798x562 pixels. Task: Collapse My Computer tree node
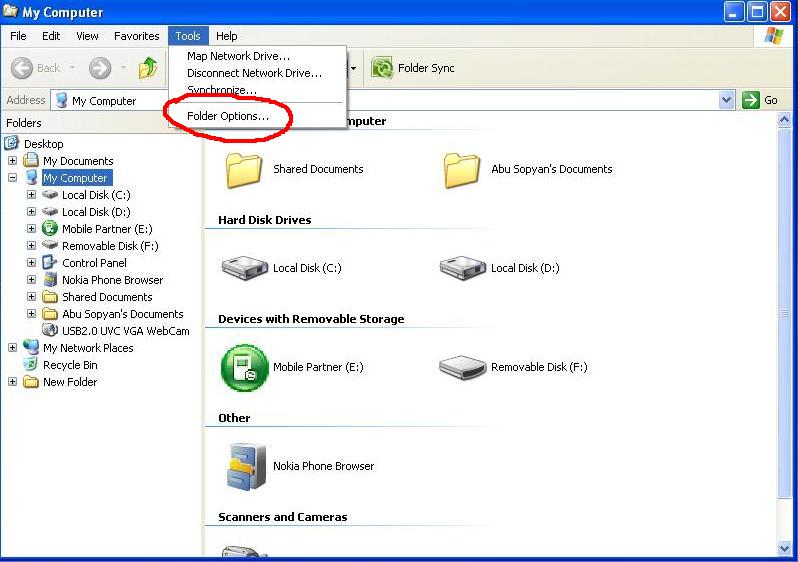13,178
